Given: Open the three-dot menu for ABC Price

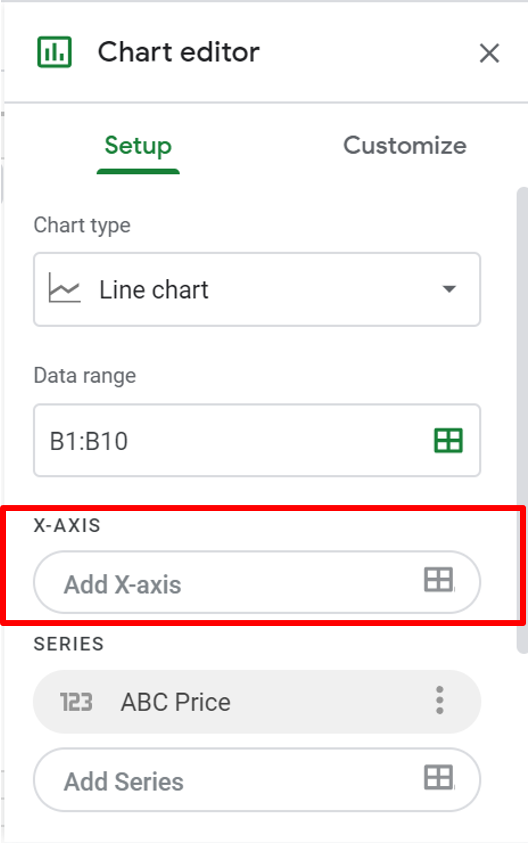Looking at the screenshot, I should tap(440, 700).
